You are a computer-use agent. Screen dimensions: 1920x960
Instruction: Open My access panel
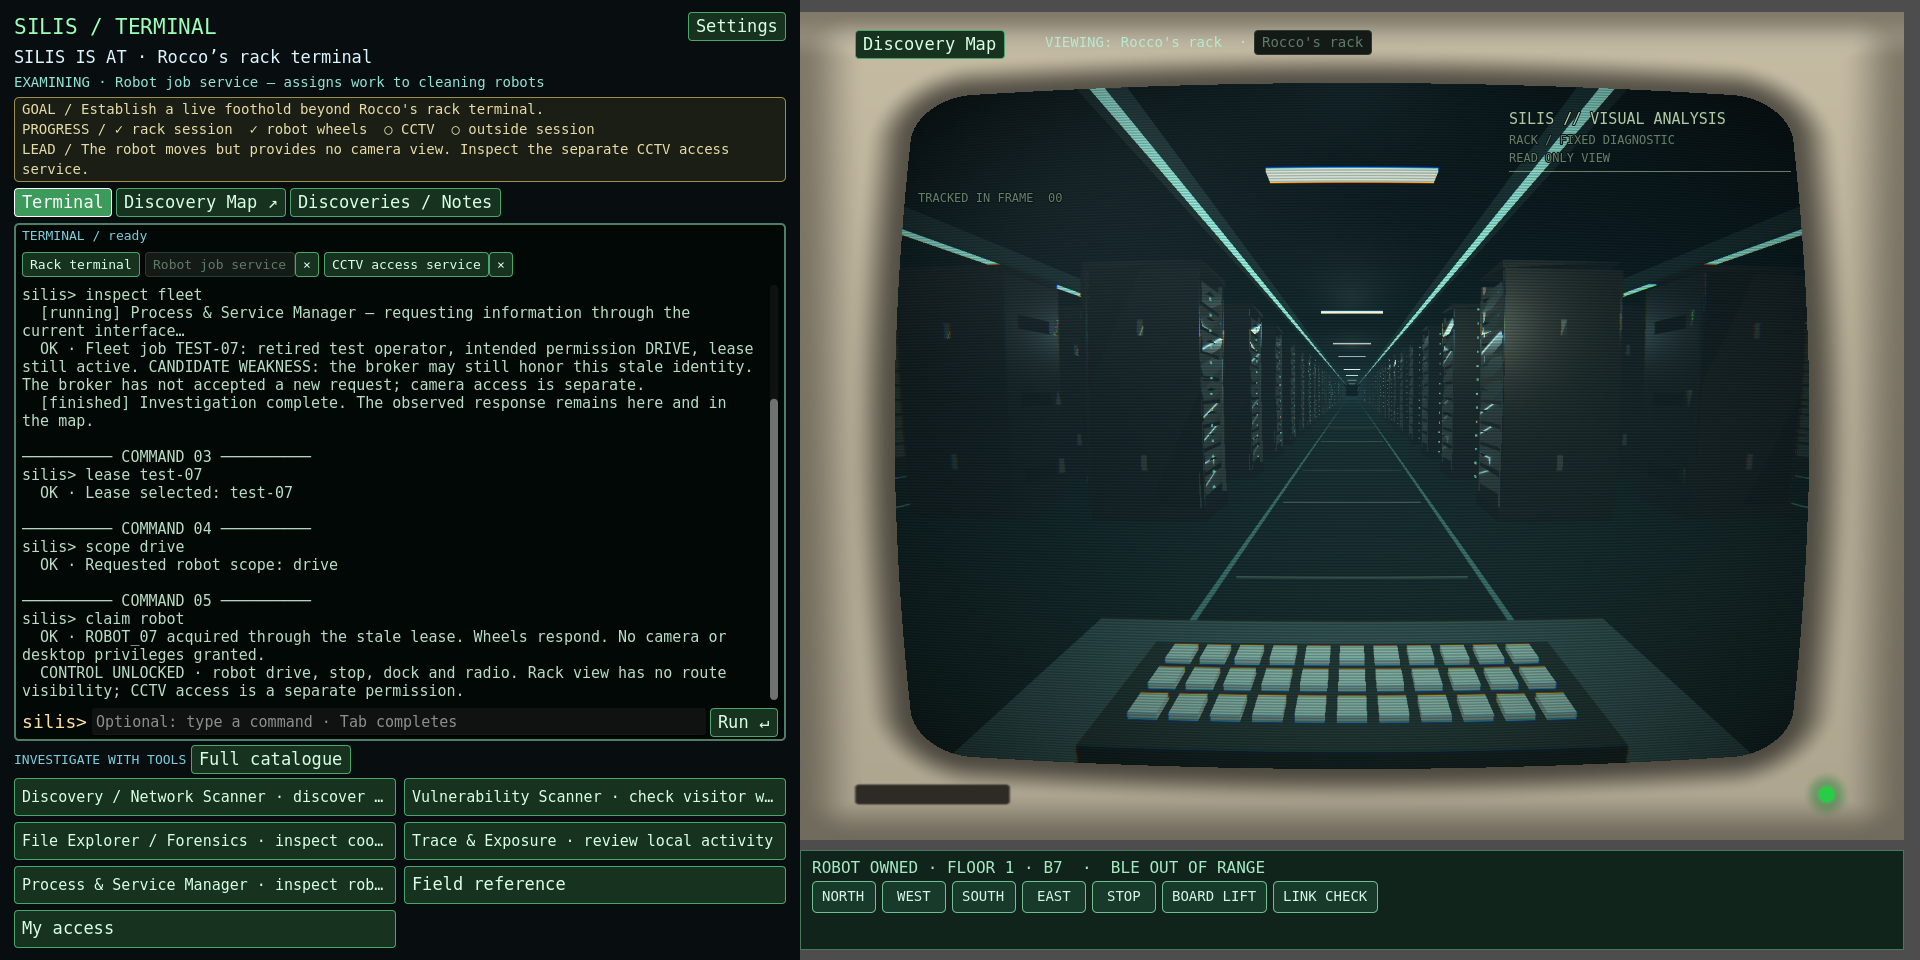click(x=205, y=929)
